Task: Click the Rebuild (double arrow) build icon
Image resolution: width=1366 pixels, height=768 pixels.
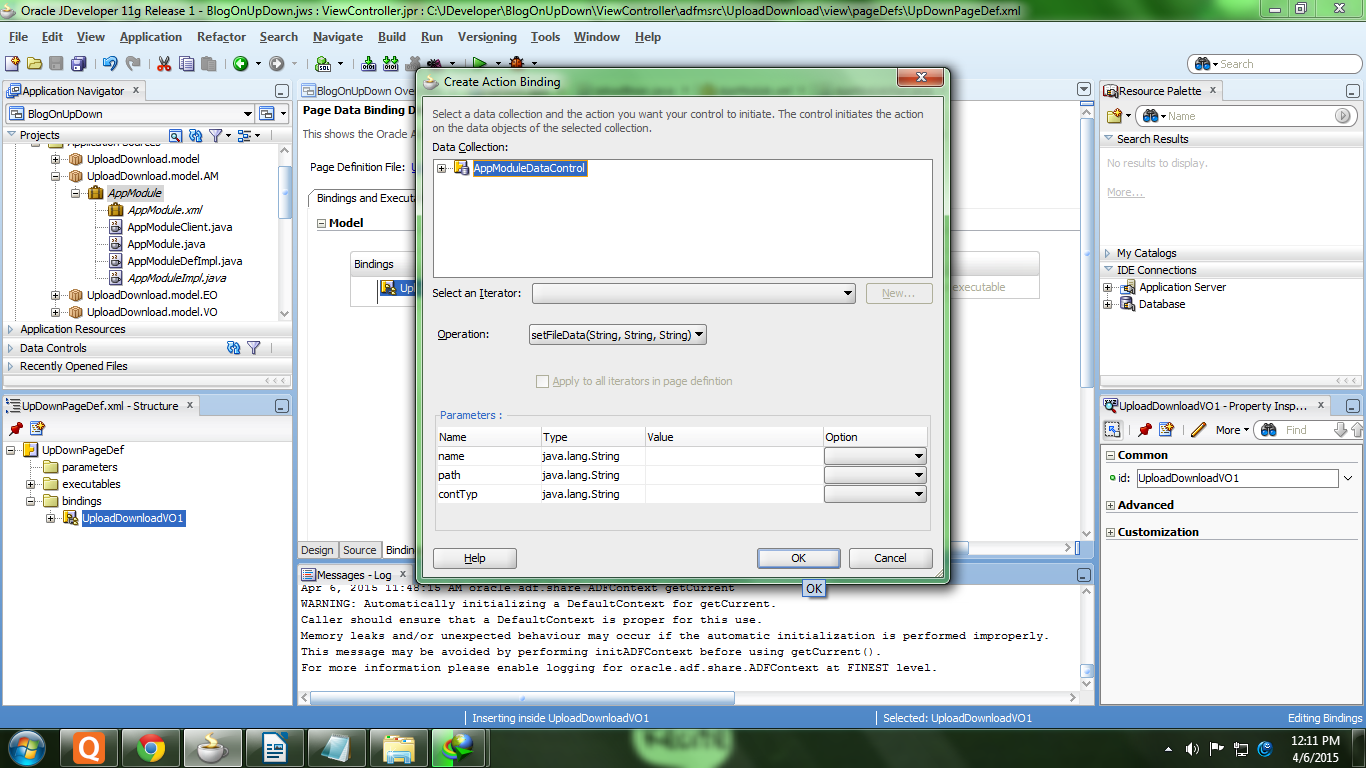Action: (390, 64)
